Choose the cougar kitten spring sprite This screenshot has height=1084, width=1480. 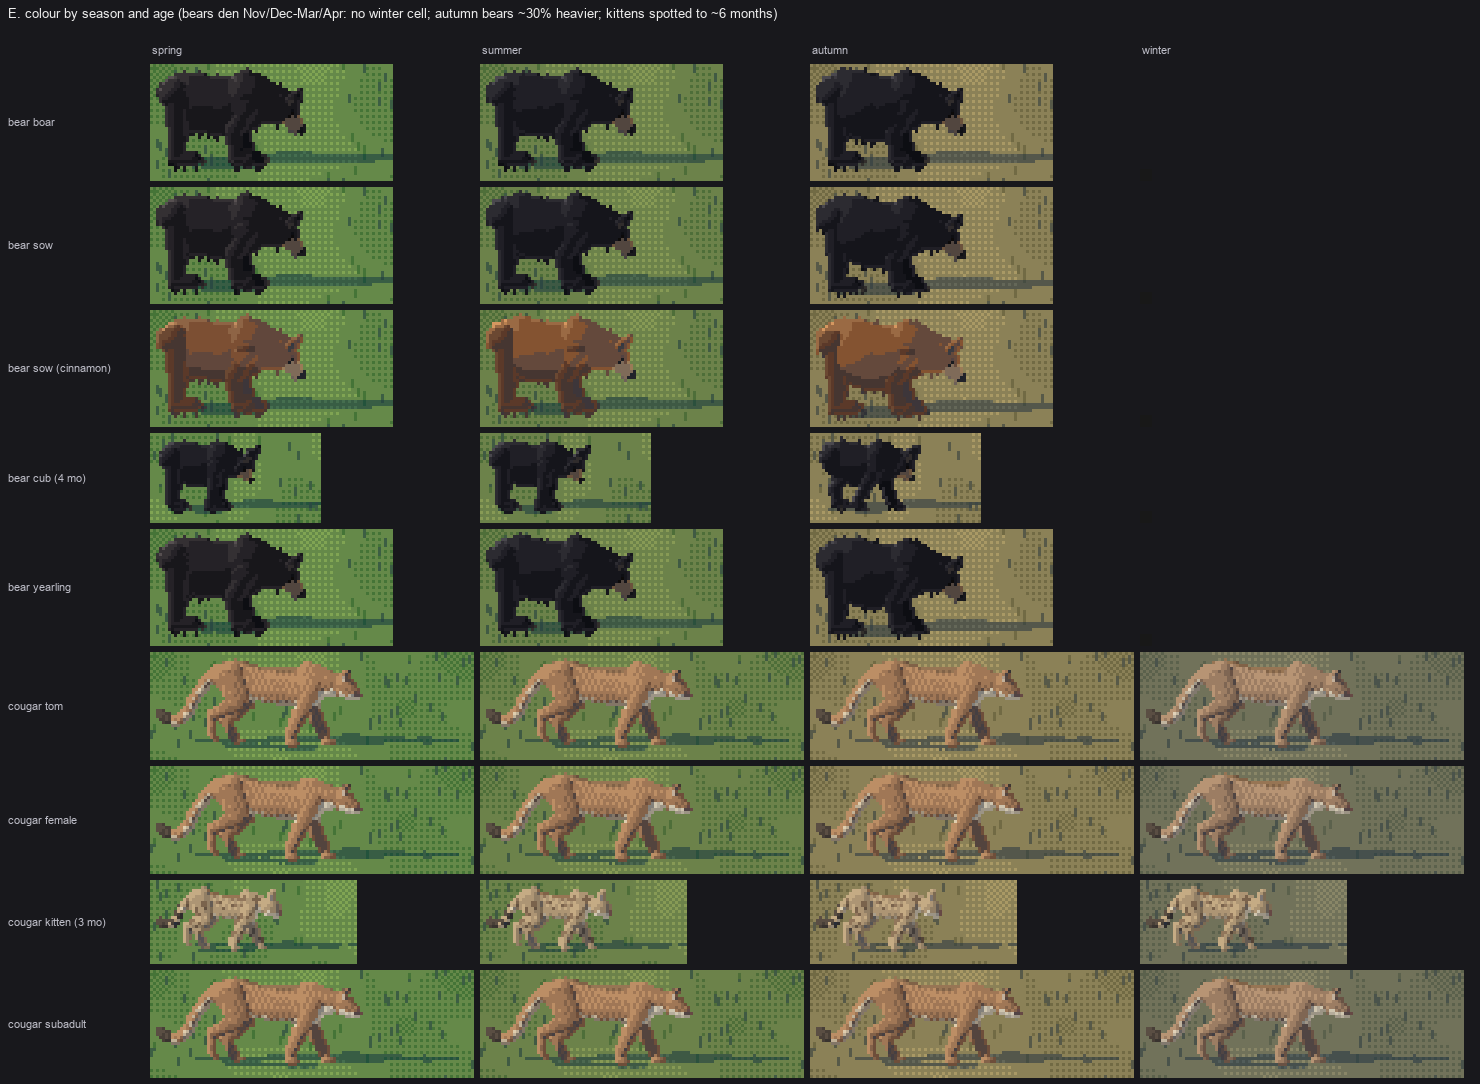tap(253, 922)
